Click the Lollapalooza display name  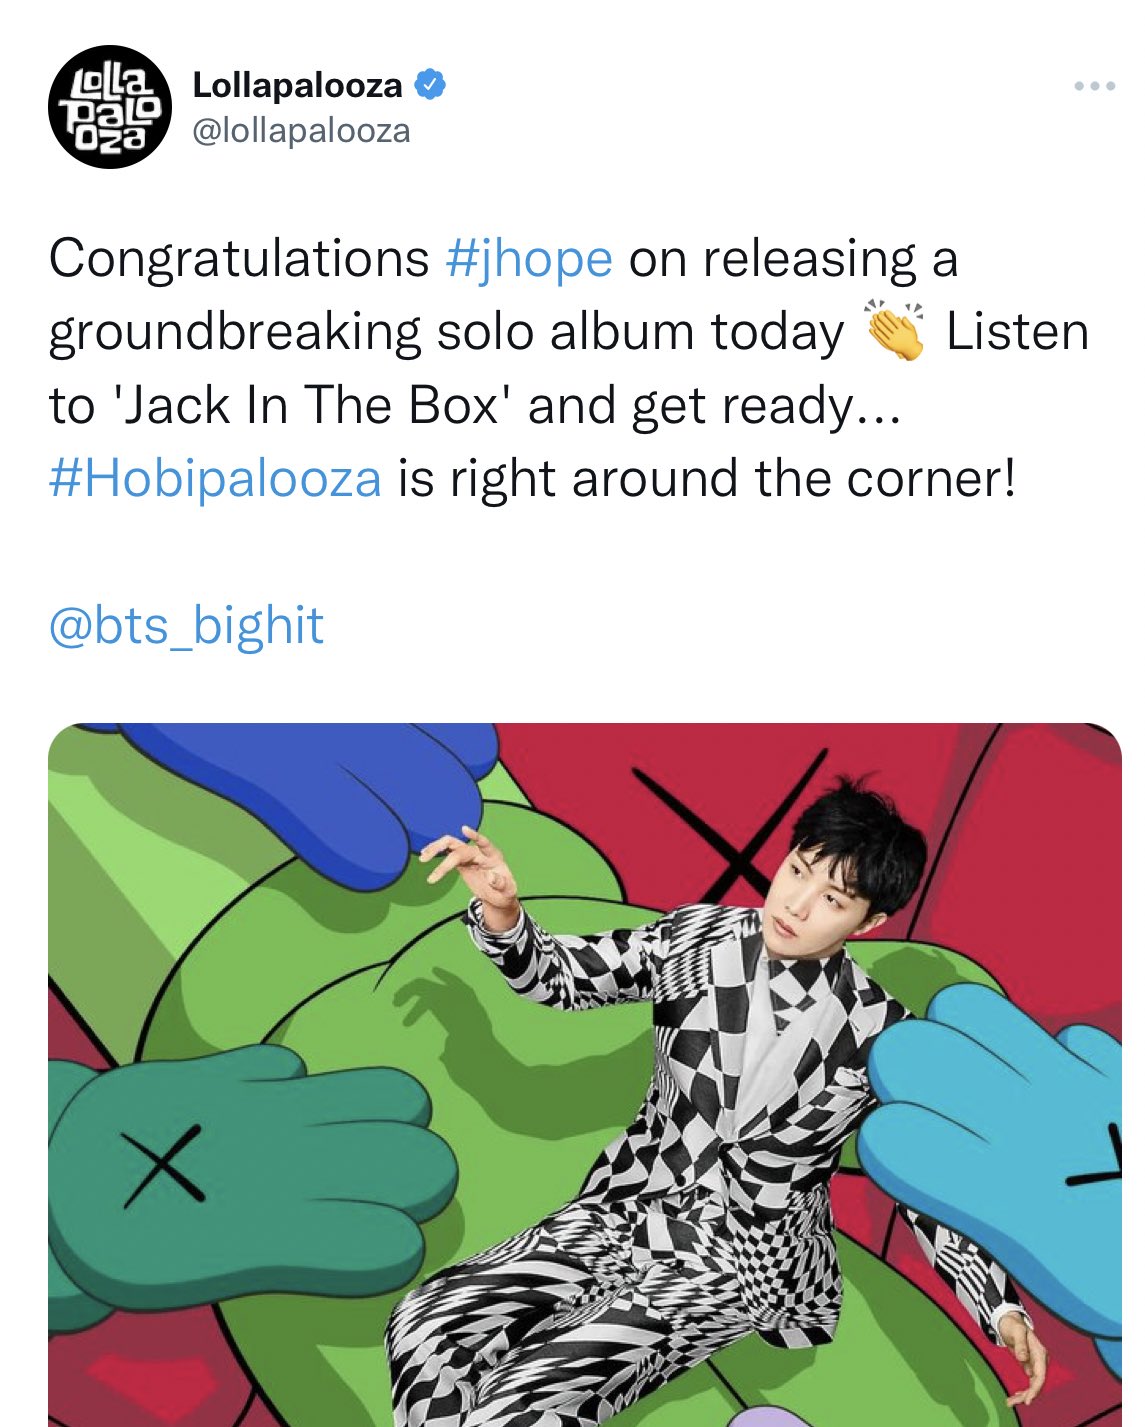pyautogui.click(x=297, y=85)
